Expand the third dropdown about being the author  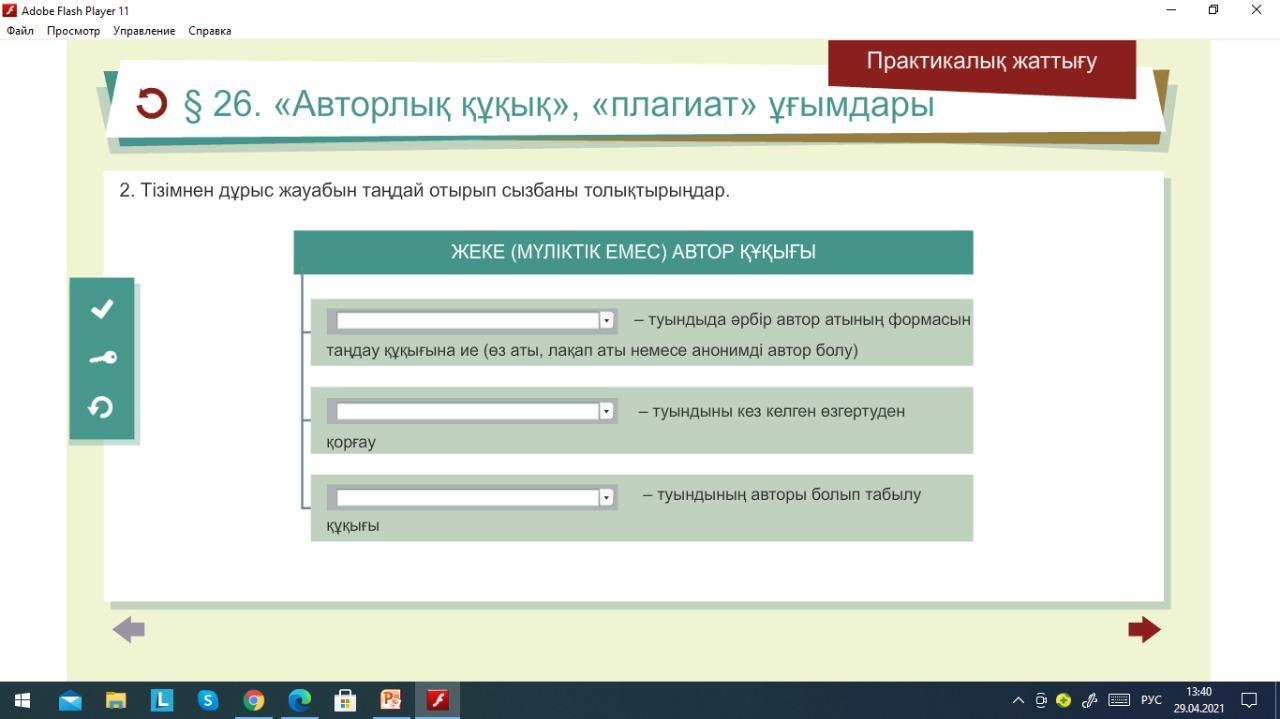pos(606,497)
